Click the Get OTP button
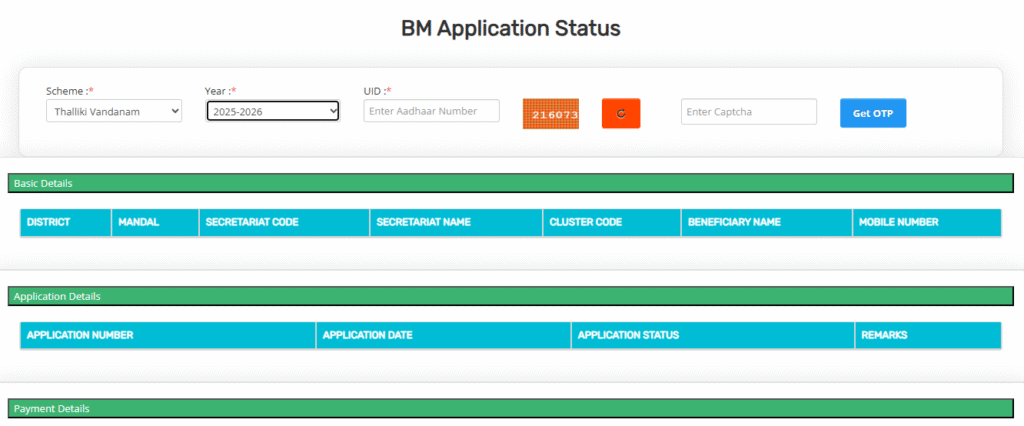The image size is (1024, 426). [x=873, y=113]
